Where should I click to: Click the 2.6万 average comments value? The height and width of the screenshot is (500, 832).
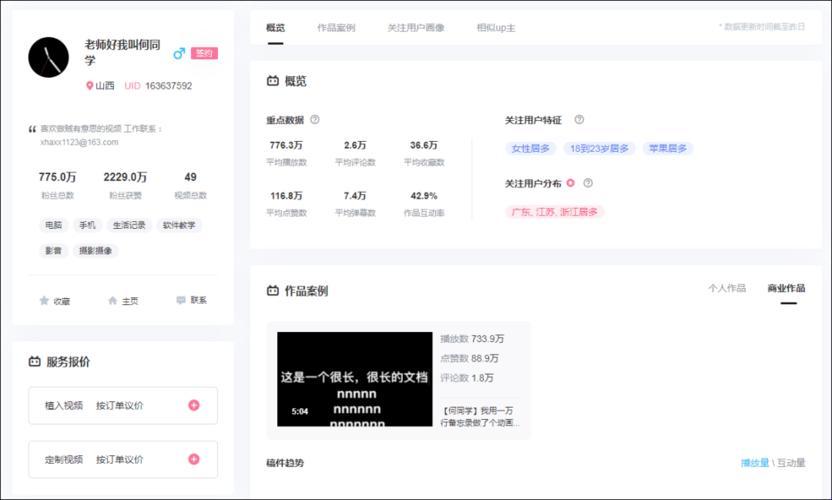(x=355, y=145)
